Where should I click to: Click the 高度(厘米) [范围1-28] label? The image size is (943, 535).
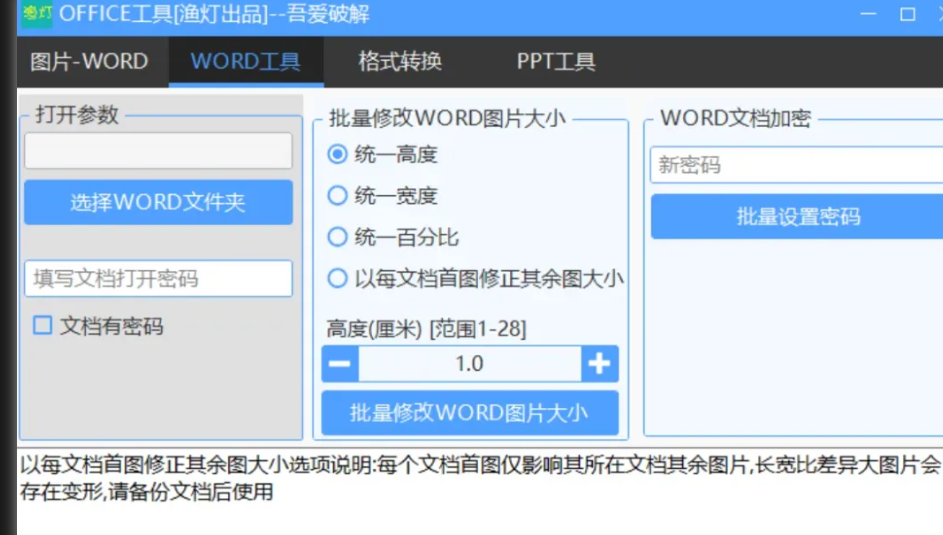click(x=426, y=329)
